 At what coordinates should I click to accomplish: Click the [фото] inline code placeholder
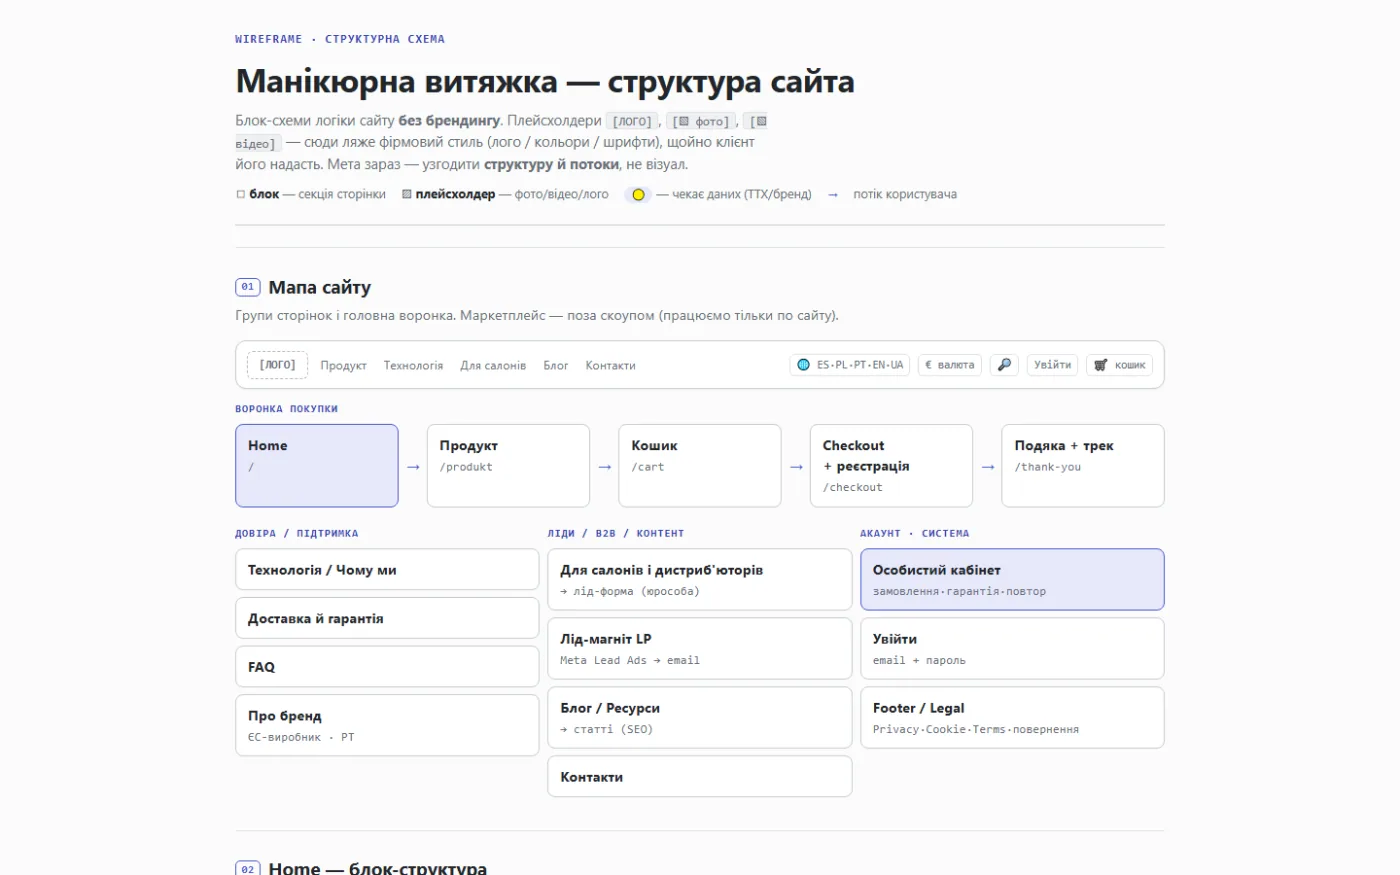(x=701, y=121)
